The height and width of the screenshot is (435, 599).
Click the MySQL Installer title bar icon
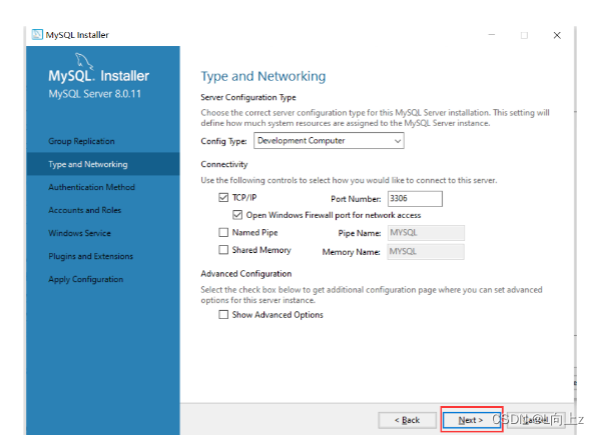pos(37,35)
